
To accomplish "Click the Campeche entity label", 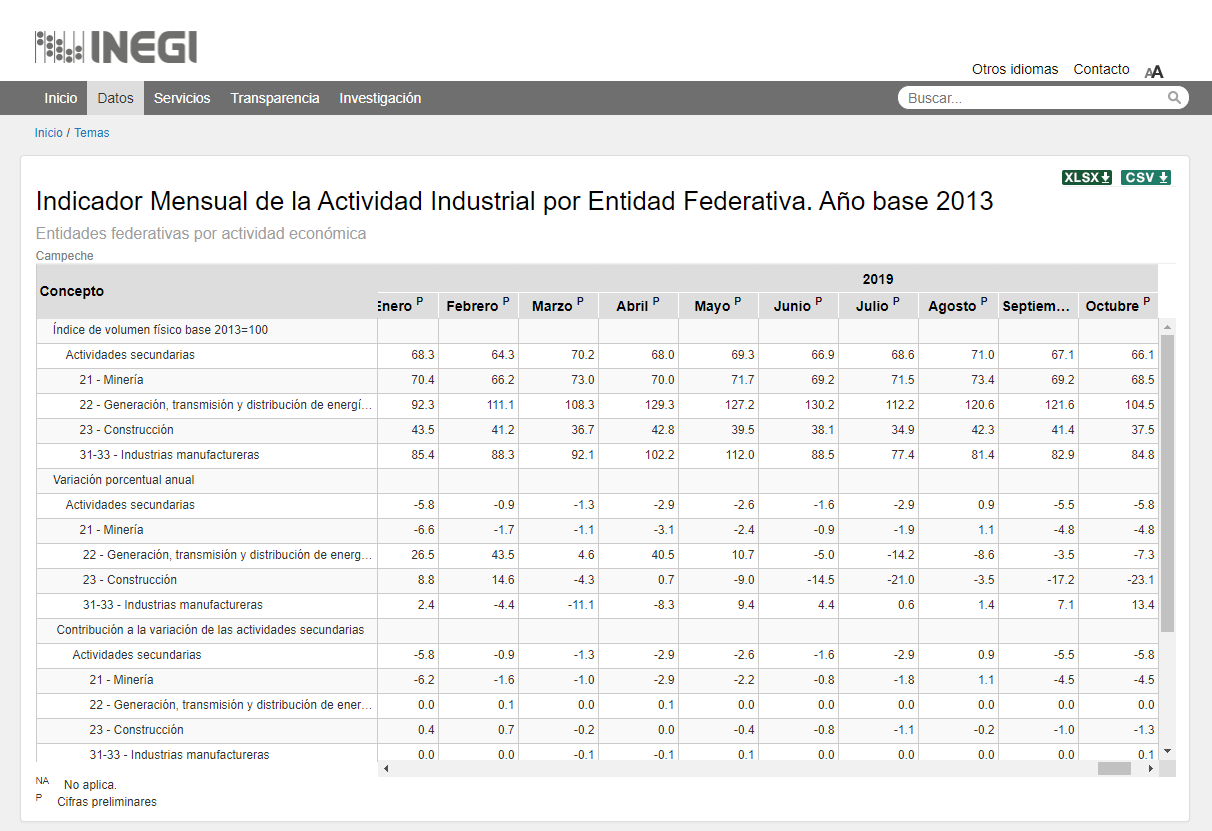I will pyautogui.click(x=65, y=256).
